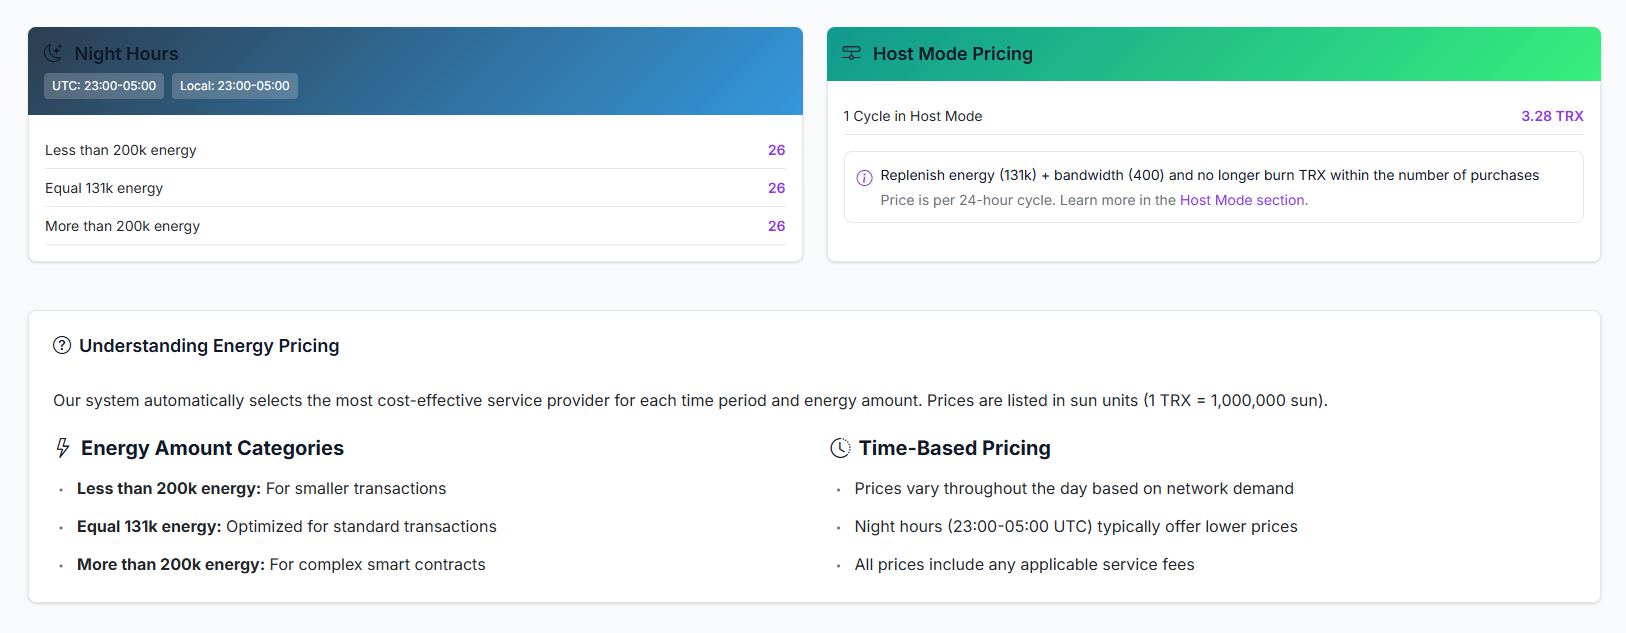
Task: Click the Night Hours moon icon
Action: [x=53, y=53]
